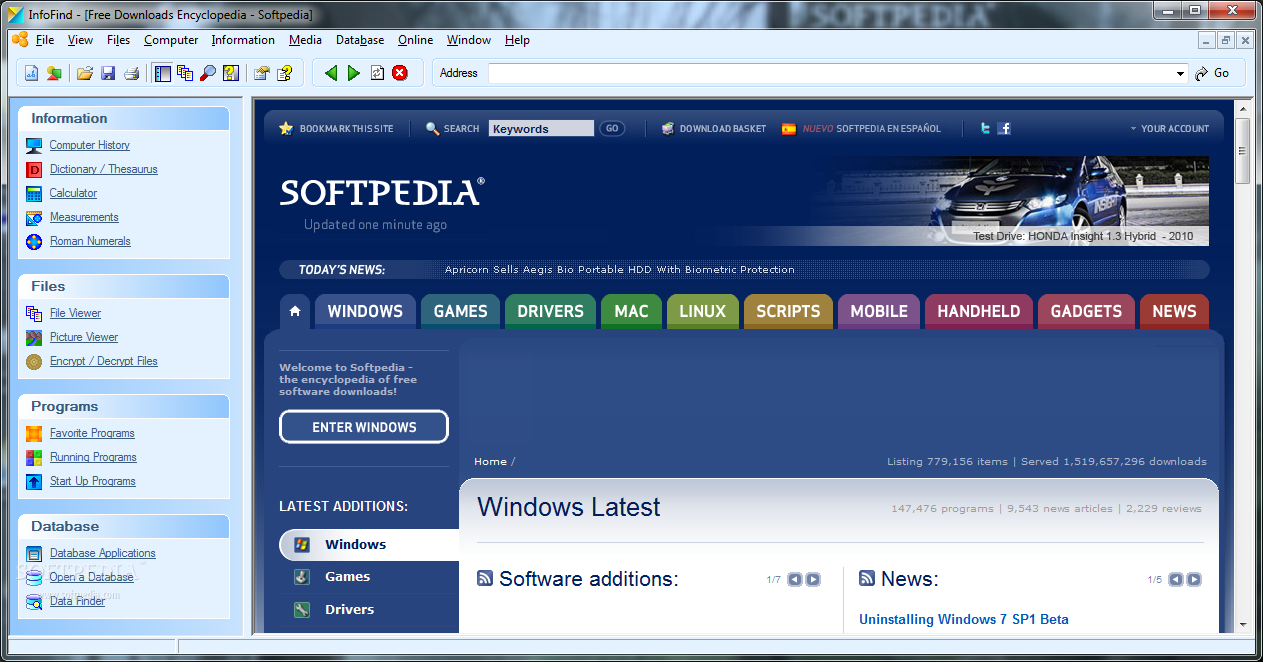The width and height of the screenshot is (1263, 662).
Task: Switch to the GADGETS tab
Action: click(1086, 311)
